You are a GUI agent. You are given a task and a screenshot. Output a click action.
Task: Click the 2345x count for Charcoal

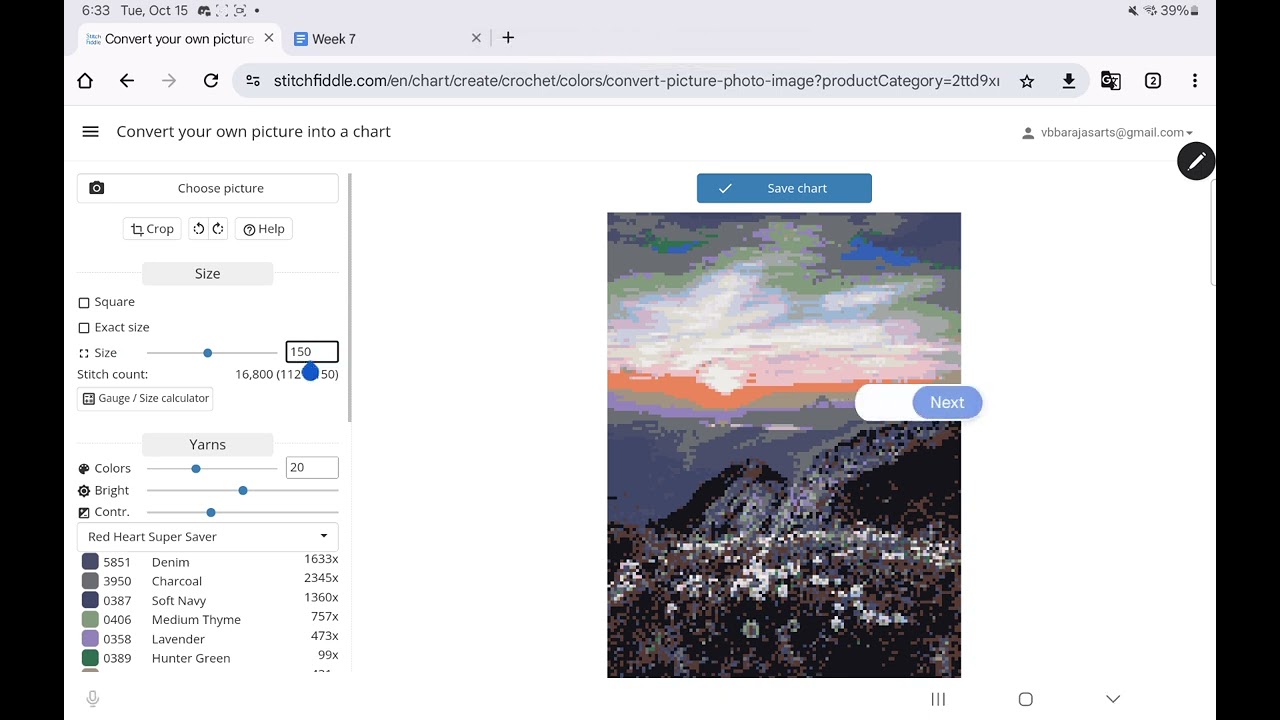pyautogui.click(x=321, y=578)
